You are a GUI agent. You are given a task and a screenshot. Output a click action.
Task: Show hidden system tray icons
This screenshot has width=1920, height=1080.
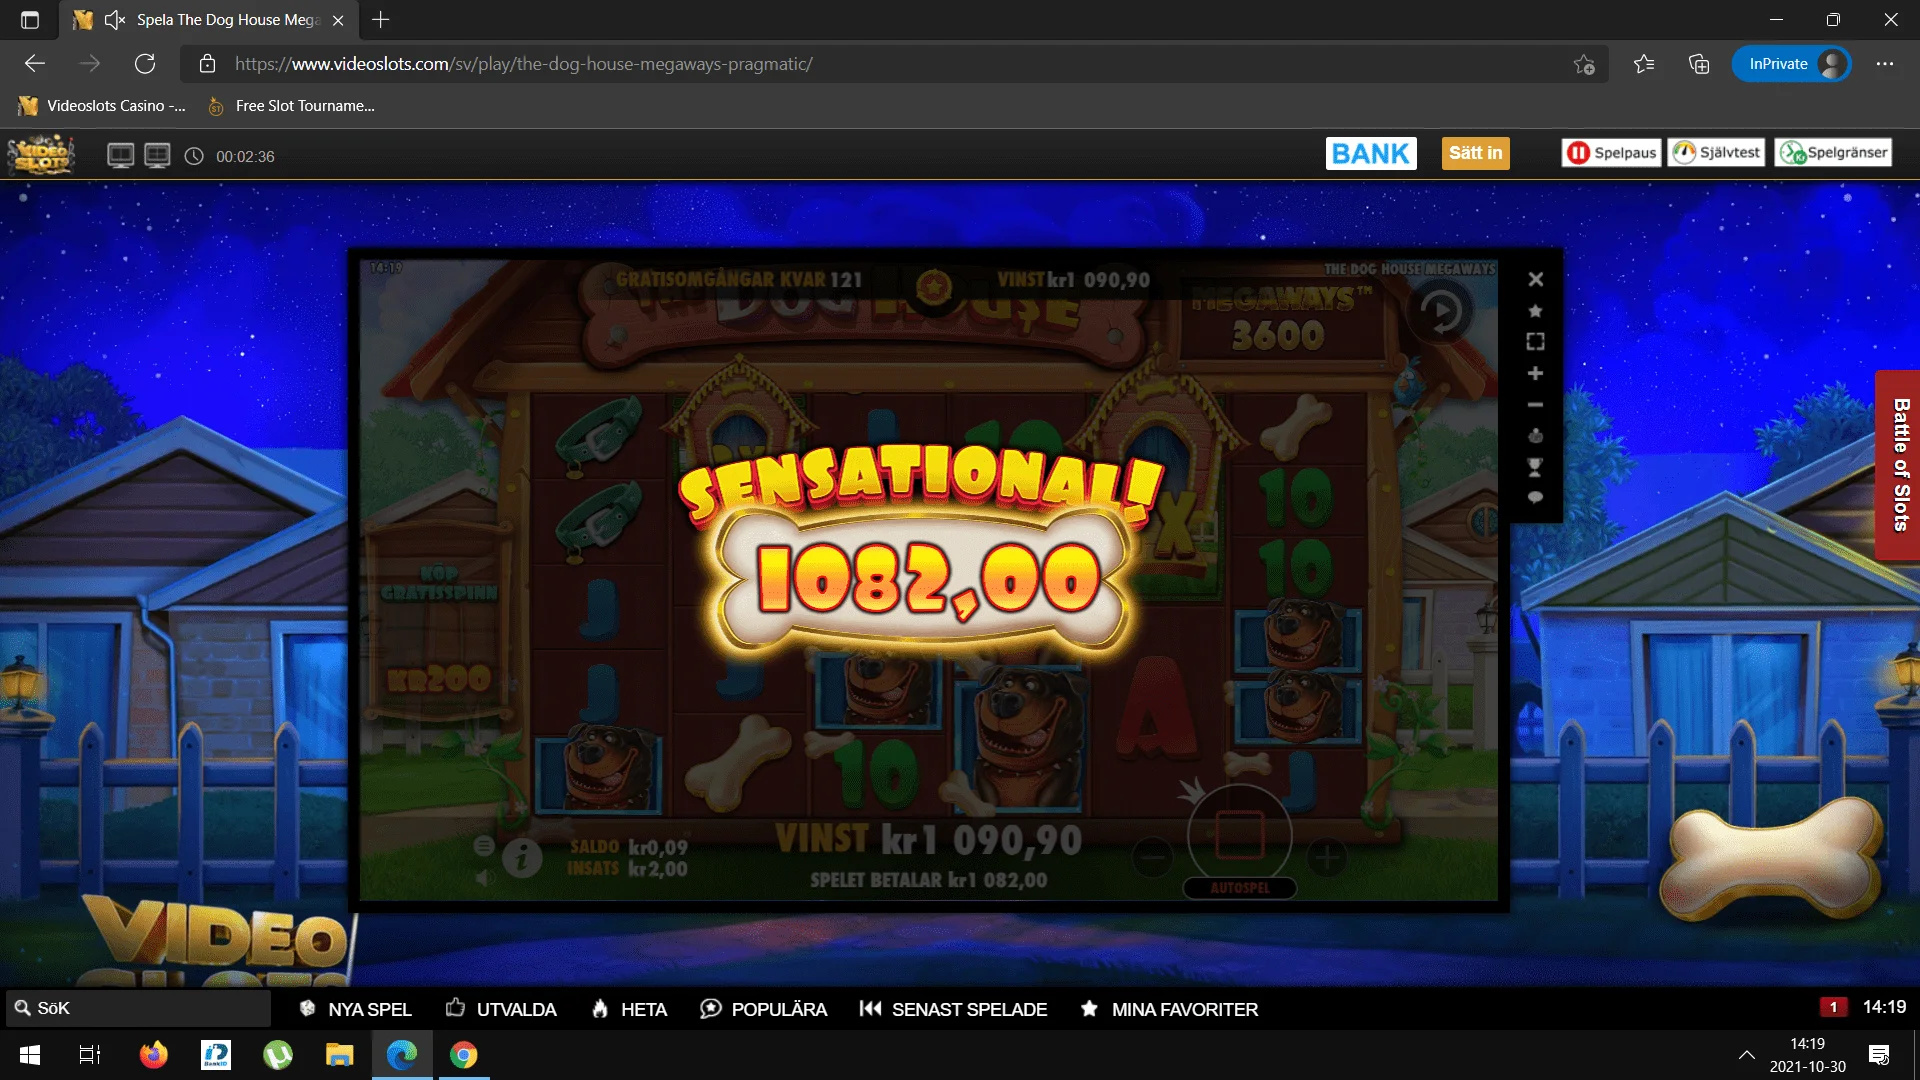1747,1055
